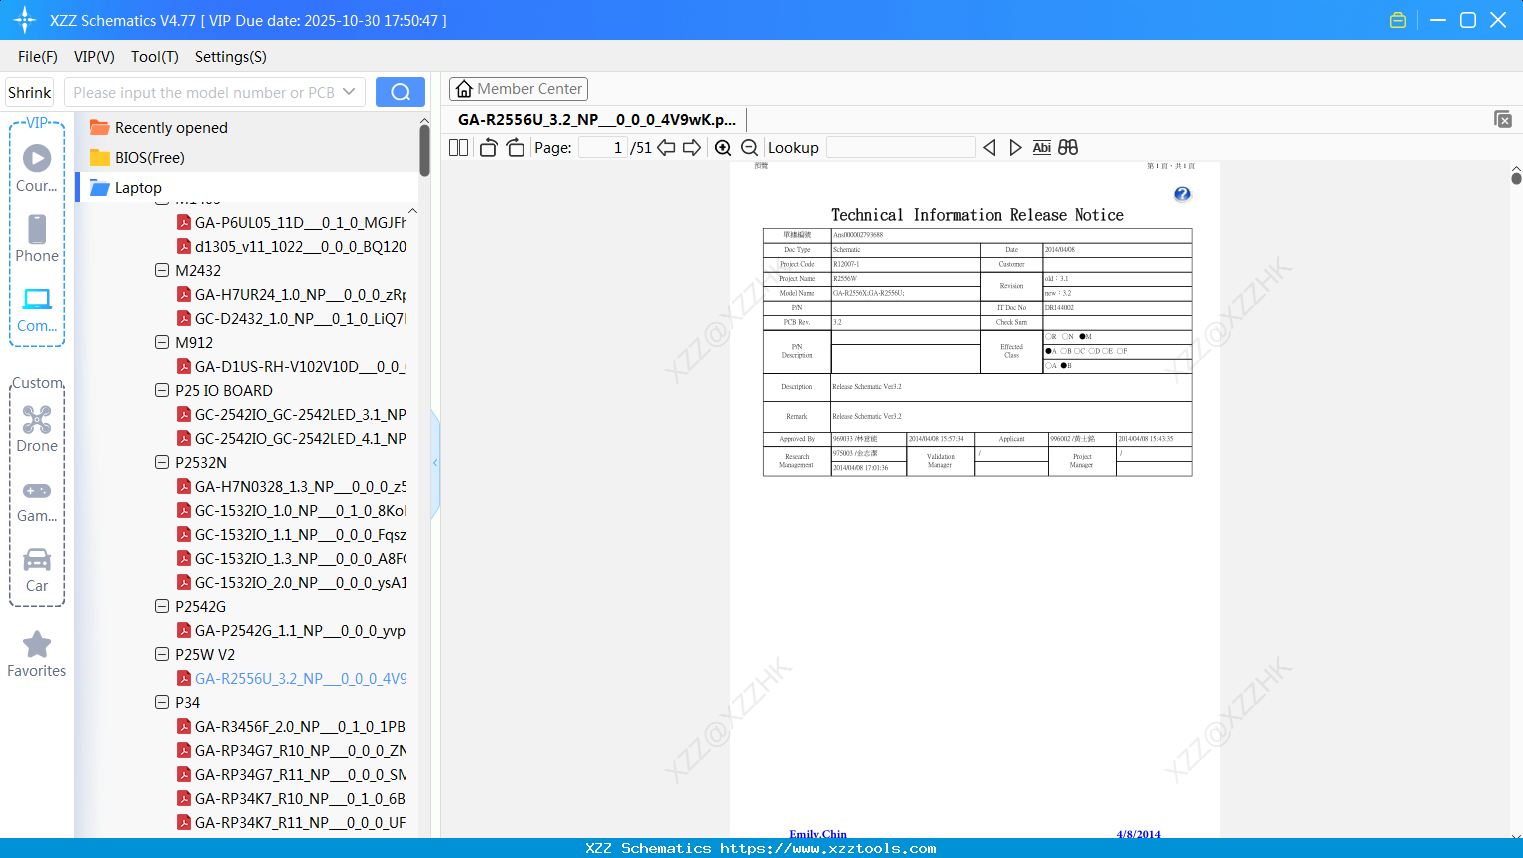Click the binoculars search icon
The height and width of the screenshot is (858, 1523).
pos(1068,147)
